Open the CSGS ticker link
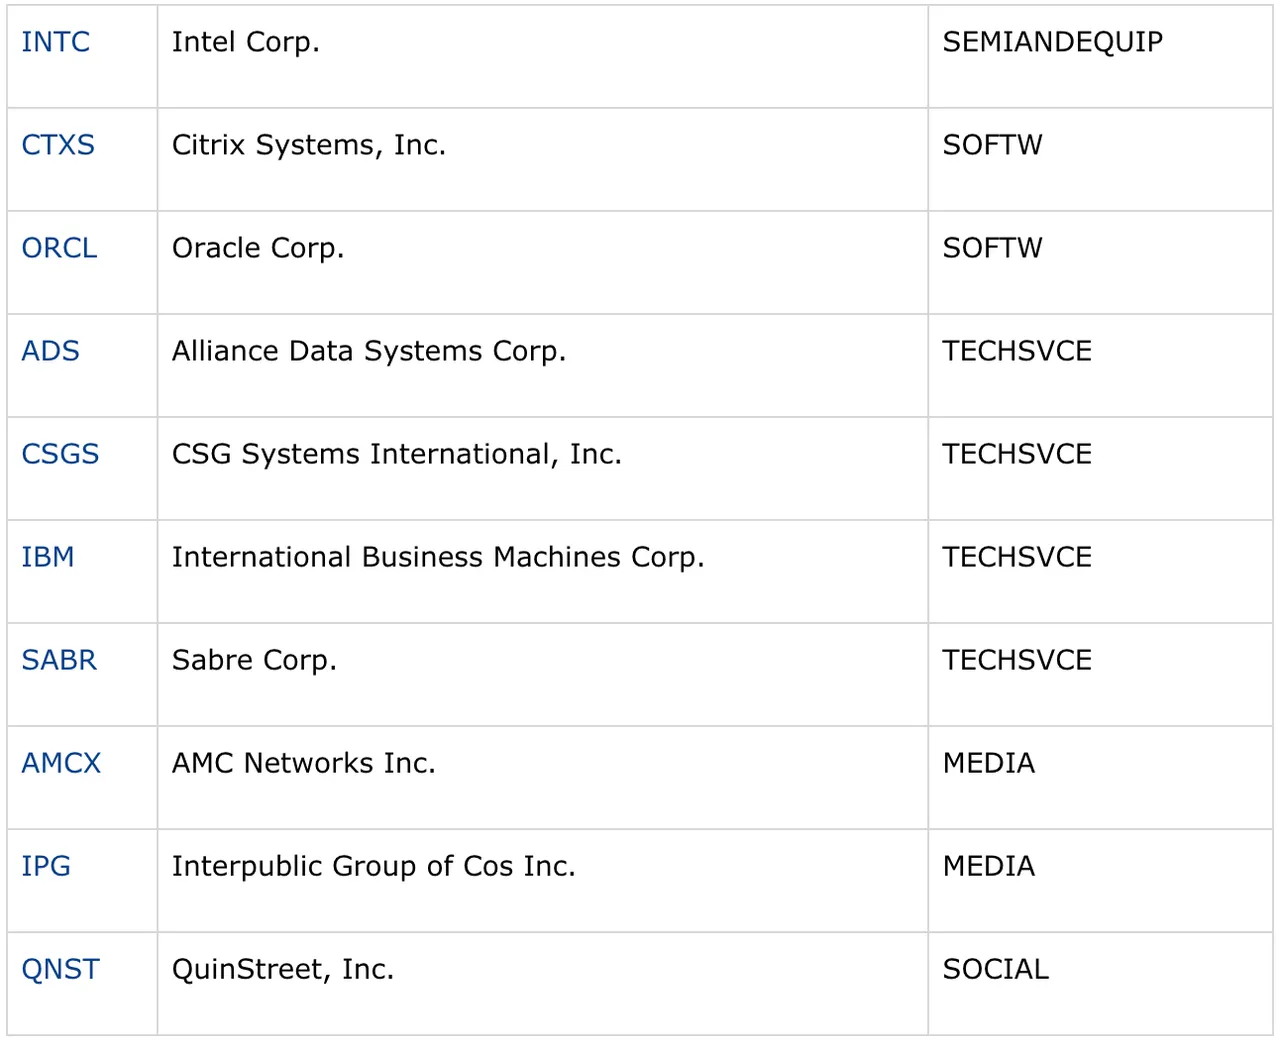The height and width of the screenshot is (1040, 1280). click(60, 454)
